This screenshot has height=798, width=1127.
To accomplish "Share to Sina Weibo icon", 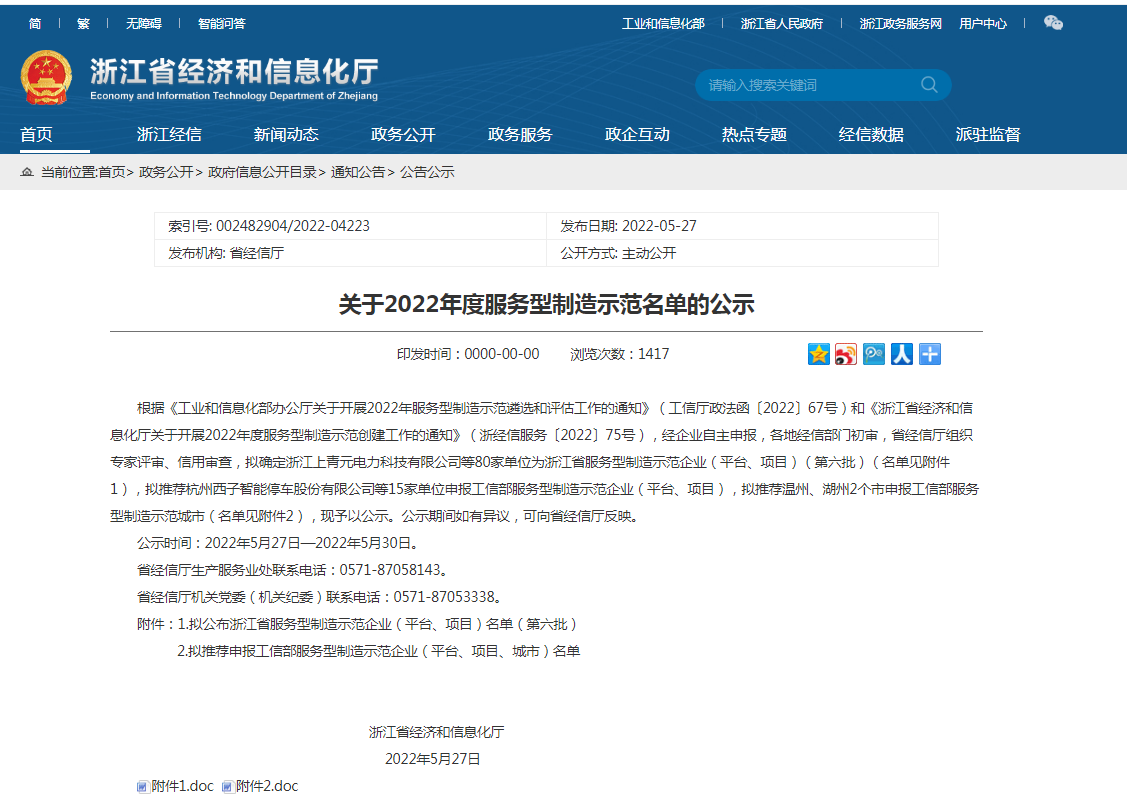I will pos(846,354).
